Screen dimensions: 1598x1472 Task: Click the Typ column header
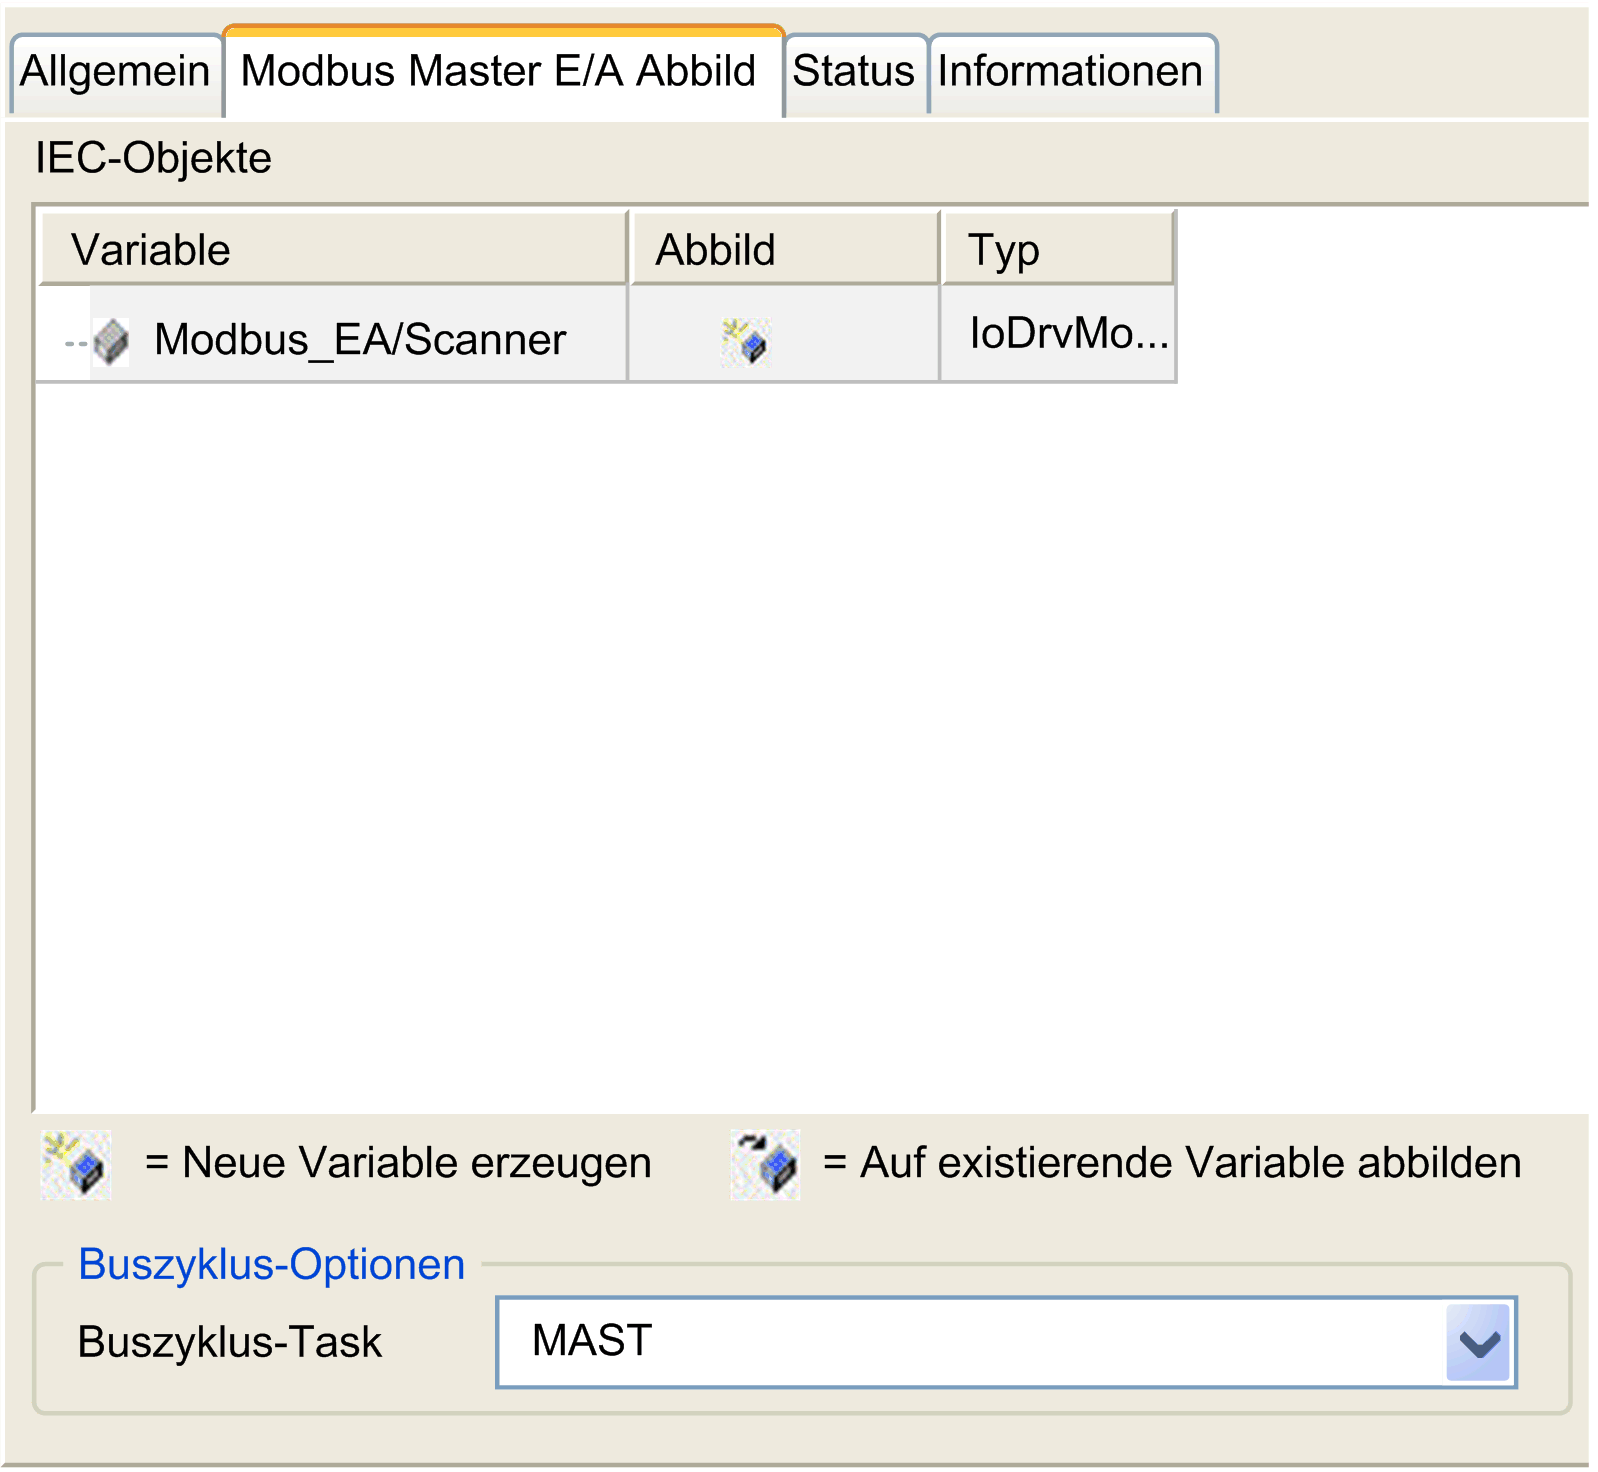pyautogui.click(x=1058, y=249)
